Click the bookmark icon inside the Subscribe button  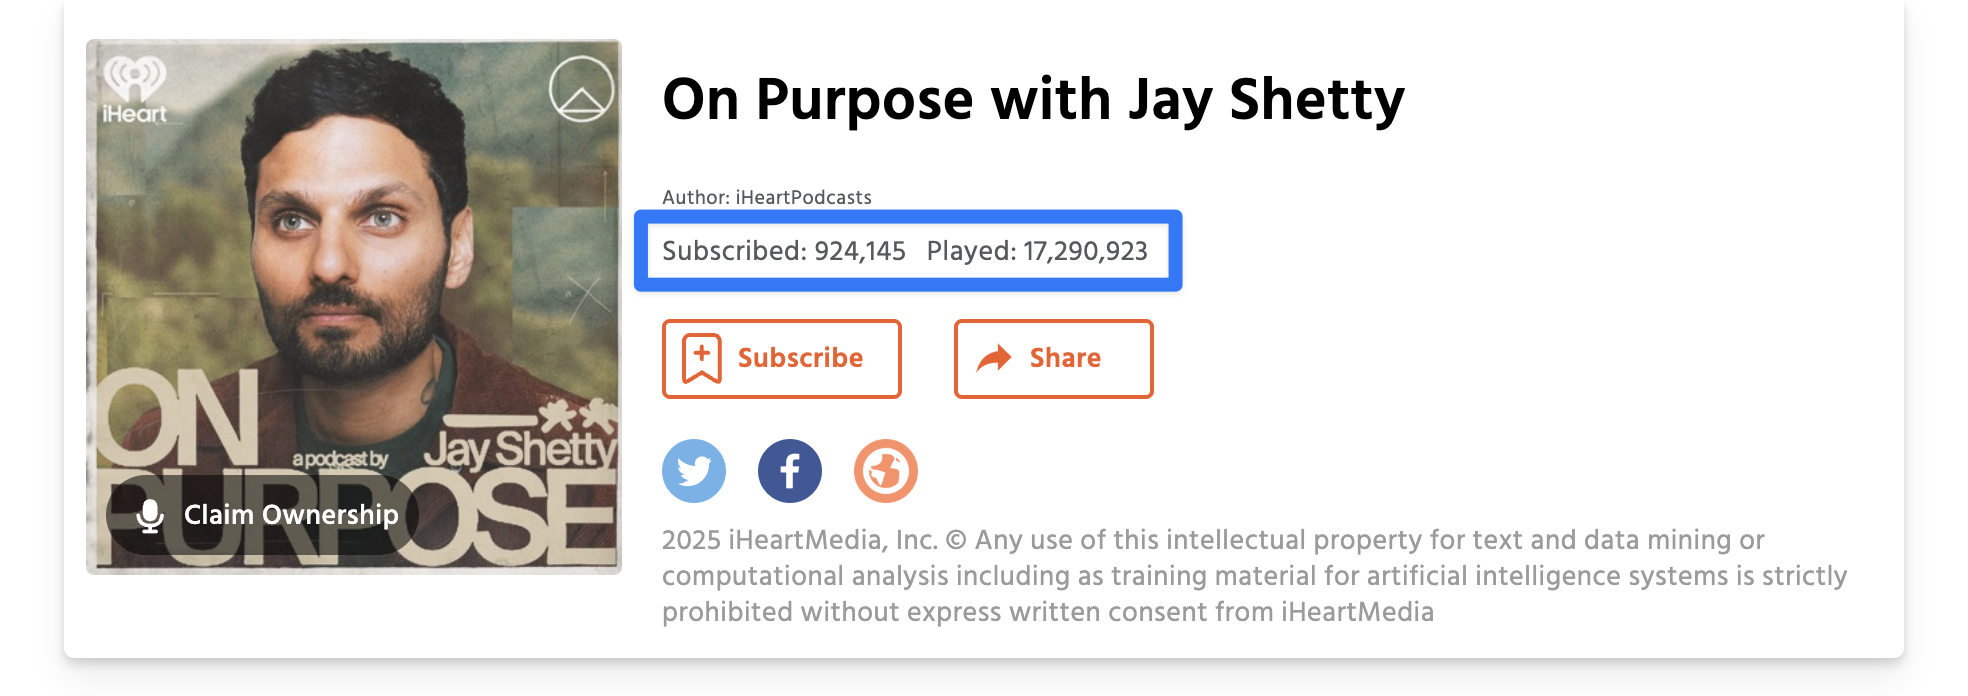click(703, 356)
